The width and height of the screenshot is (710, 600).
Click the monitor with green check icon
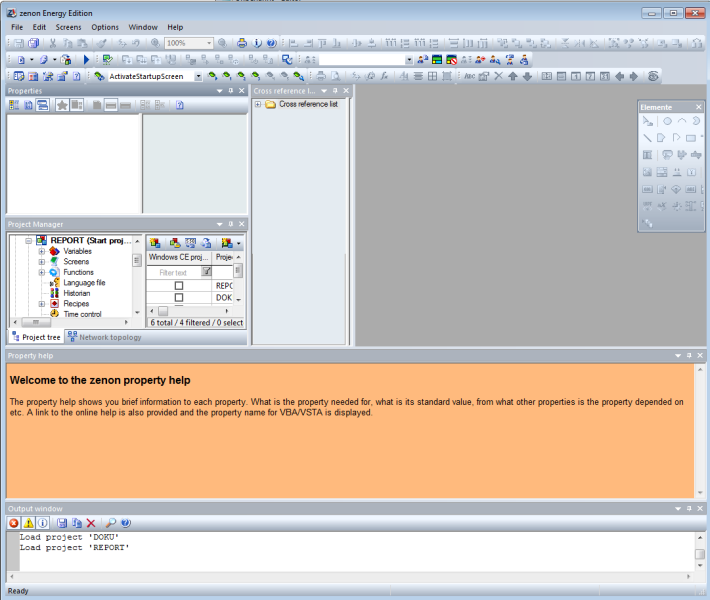[107, 59]
